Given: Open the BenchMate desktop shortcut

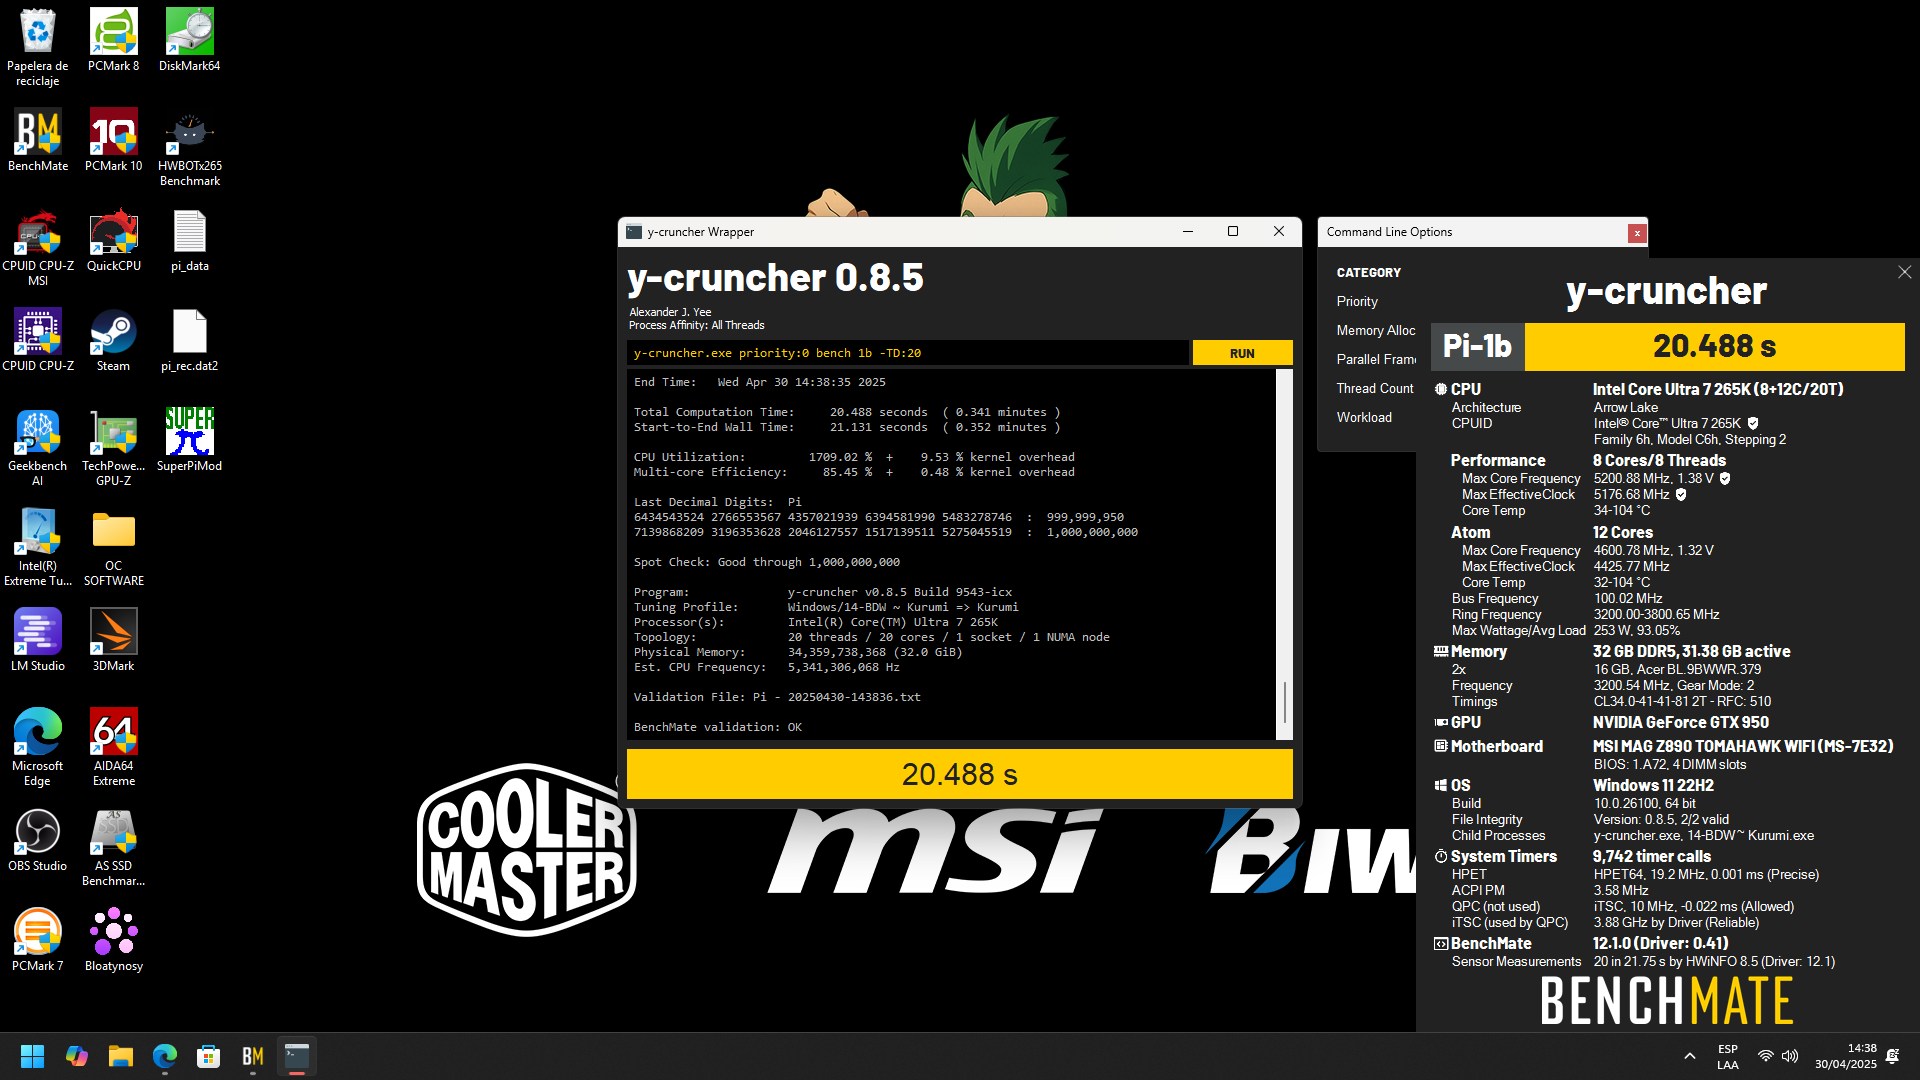Looking at the screenshot, I should tap(38, 140).
